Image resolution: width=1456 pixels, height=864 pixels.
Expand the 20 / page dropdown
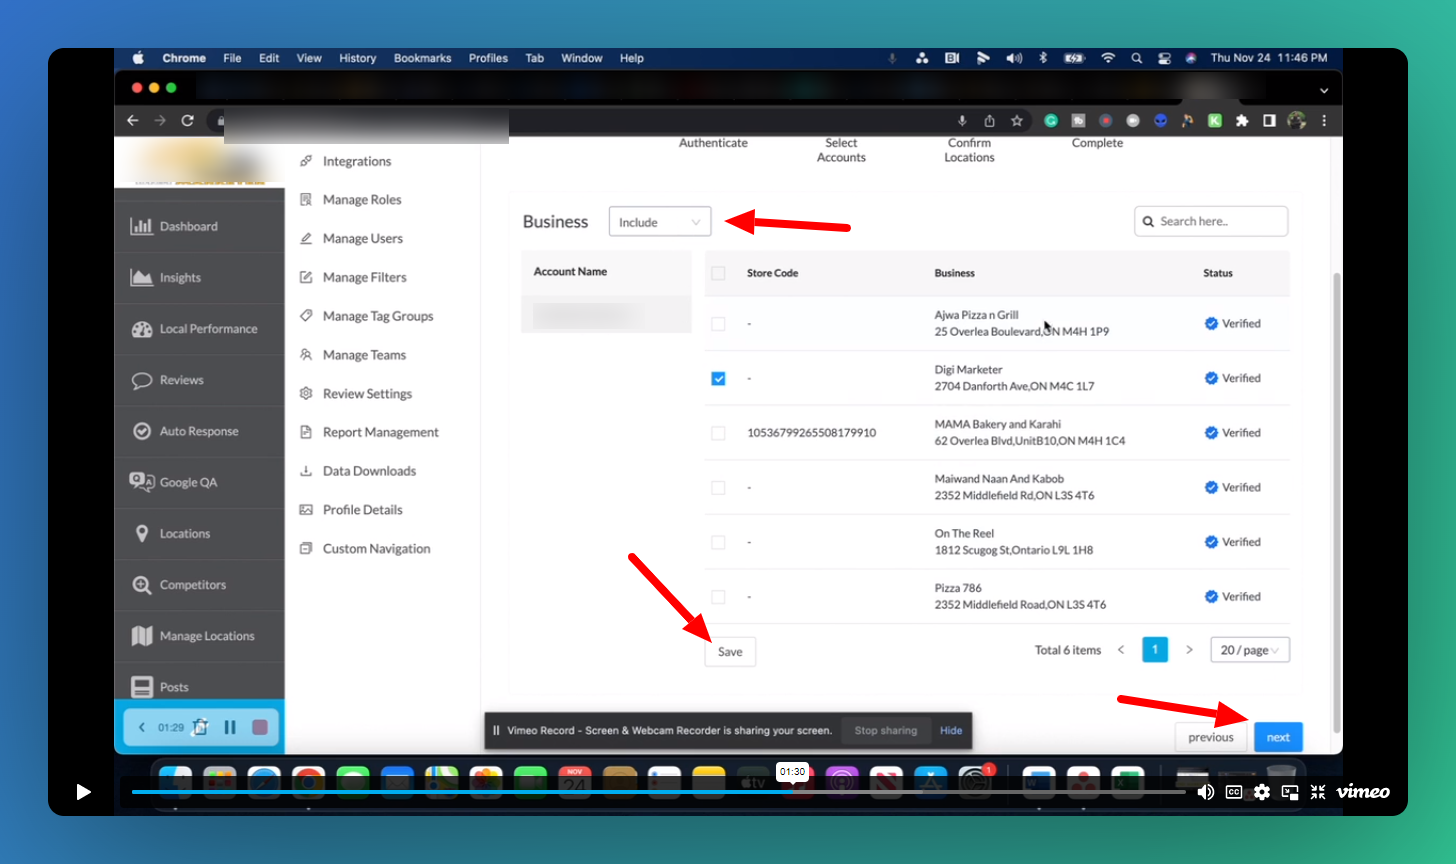pos(1249,650)
